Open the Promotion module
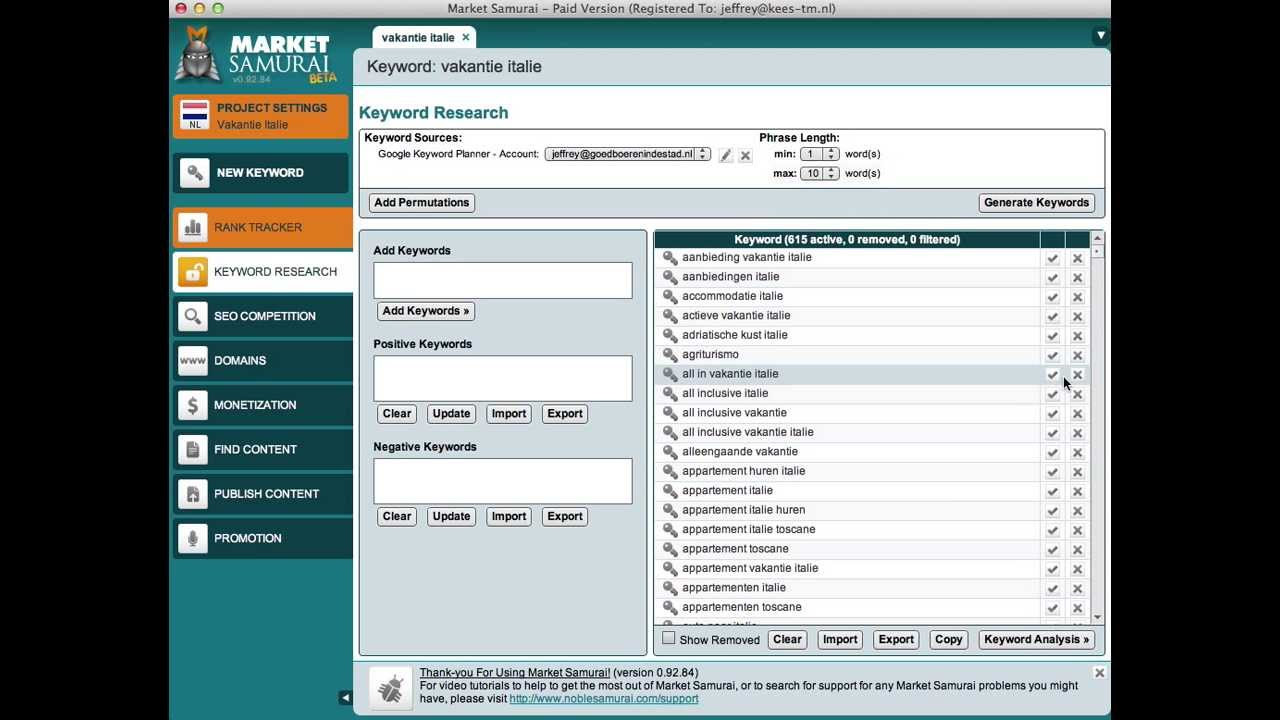The image size is (1280, 720). [x=262, y=538]
